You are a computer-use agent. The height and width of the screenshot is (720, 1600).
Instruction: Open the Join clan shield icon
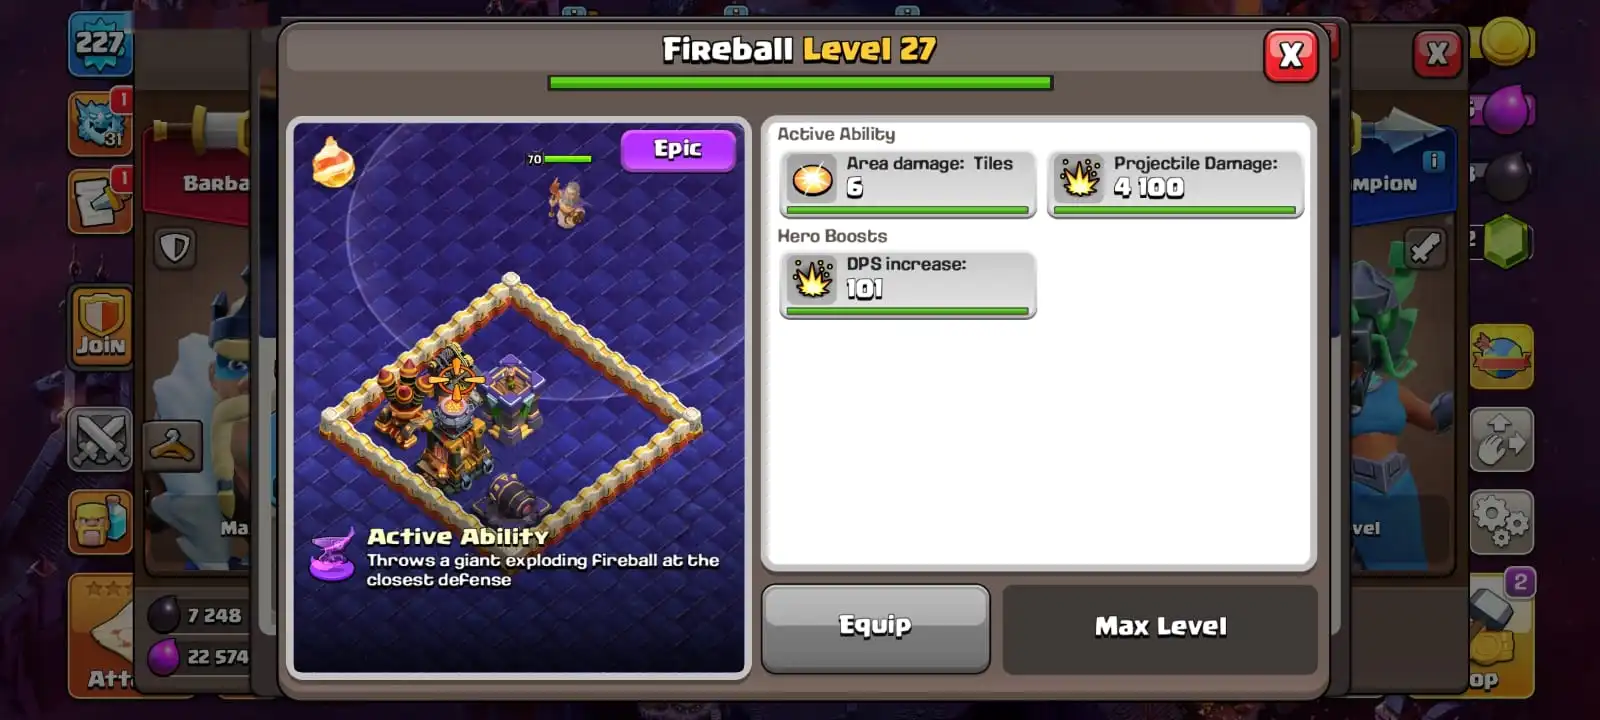click(x=101, y=326)
